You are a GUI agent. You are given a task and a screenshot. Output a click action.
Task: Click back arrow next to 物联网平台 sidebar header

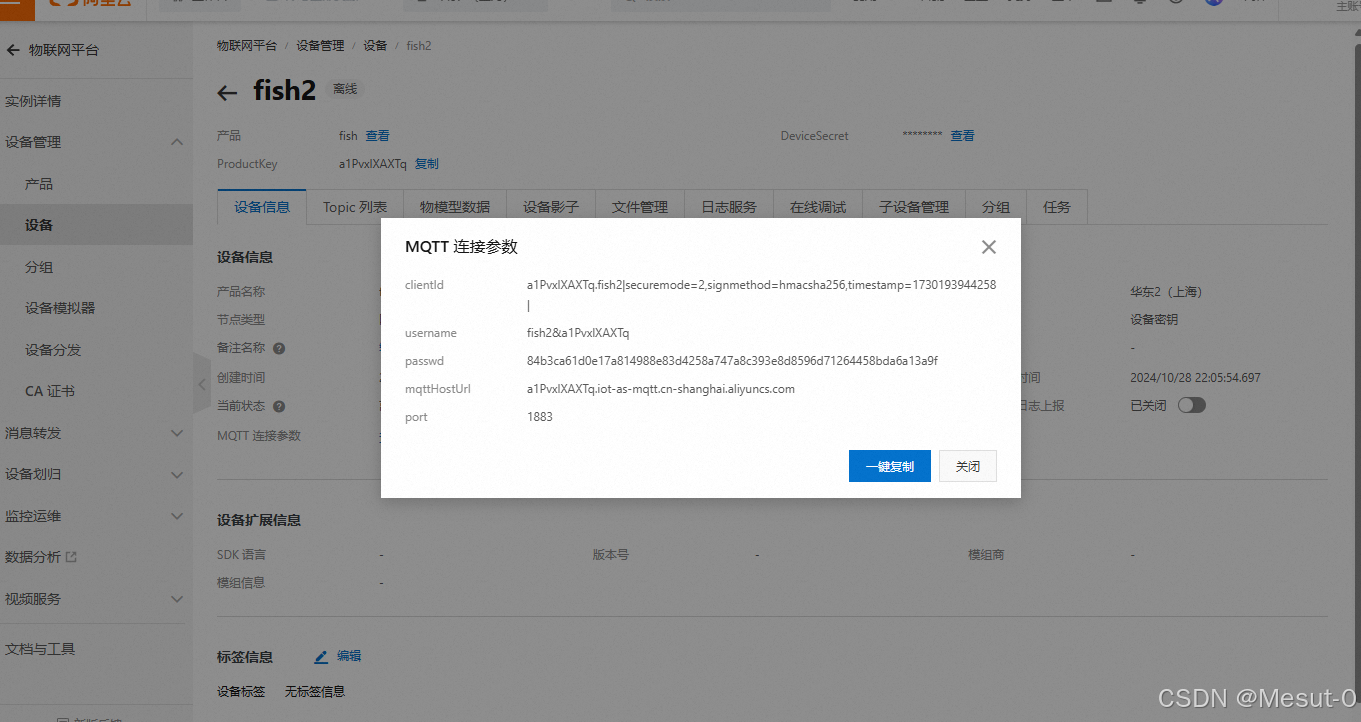[13, 50]
